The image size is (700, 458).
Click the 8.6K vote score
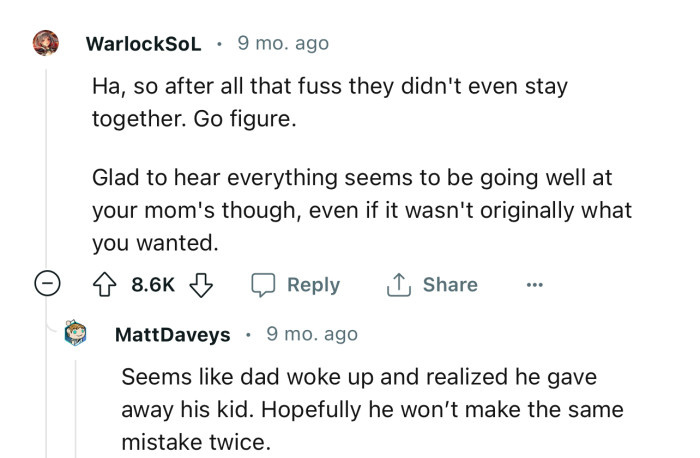pos(153,285)
